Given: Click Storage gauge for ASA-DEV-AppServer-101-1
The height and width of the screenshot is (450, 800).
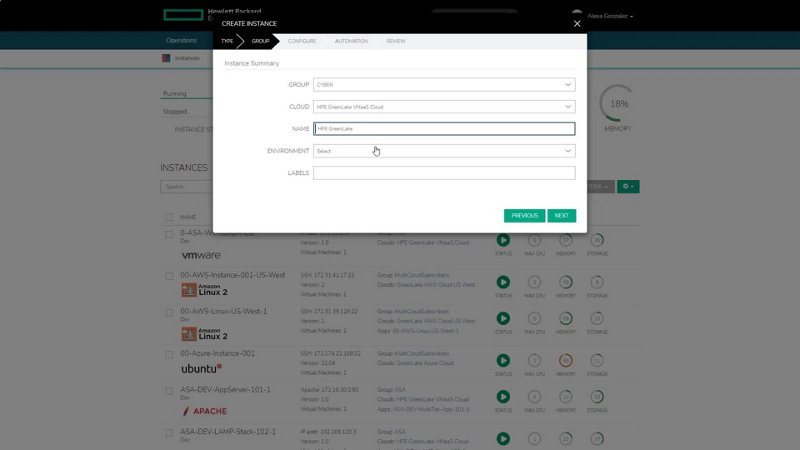Looking at the screenshot, I should (x=597, y=396).
